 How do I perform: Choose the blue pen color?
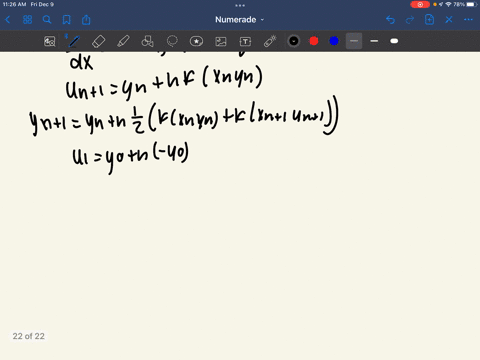(334, 41)
